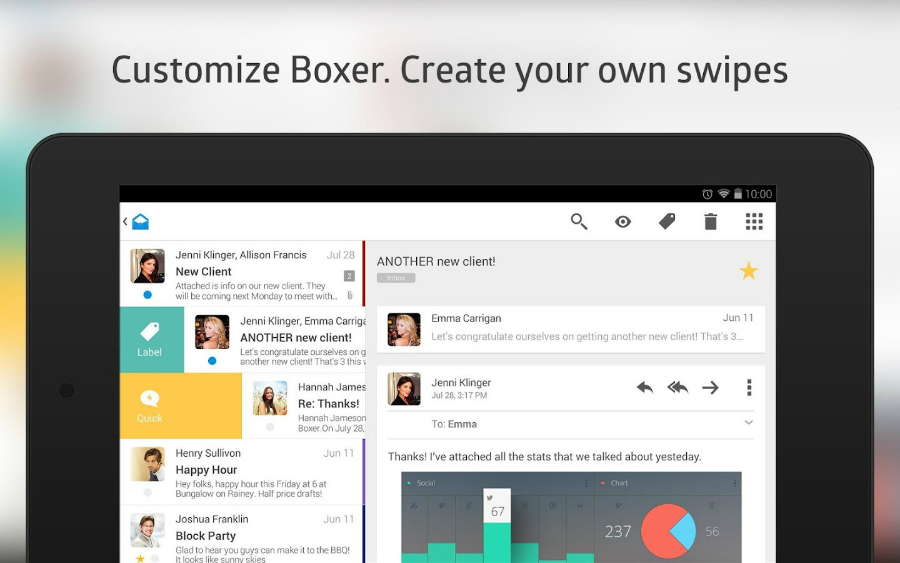Toggle unread dot on New Client email

pos(148,295)
